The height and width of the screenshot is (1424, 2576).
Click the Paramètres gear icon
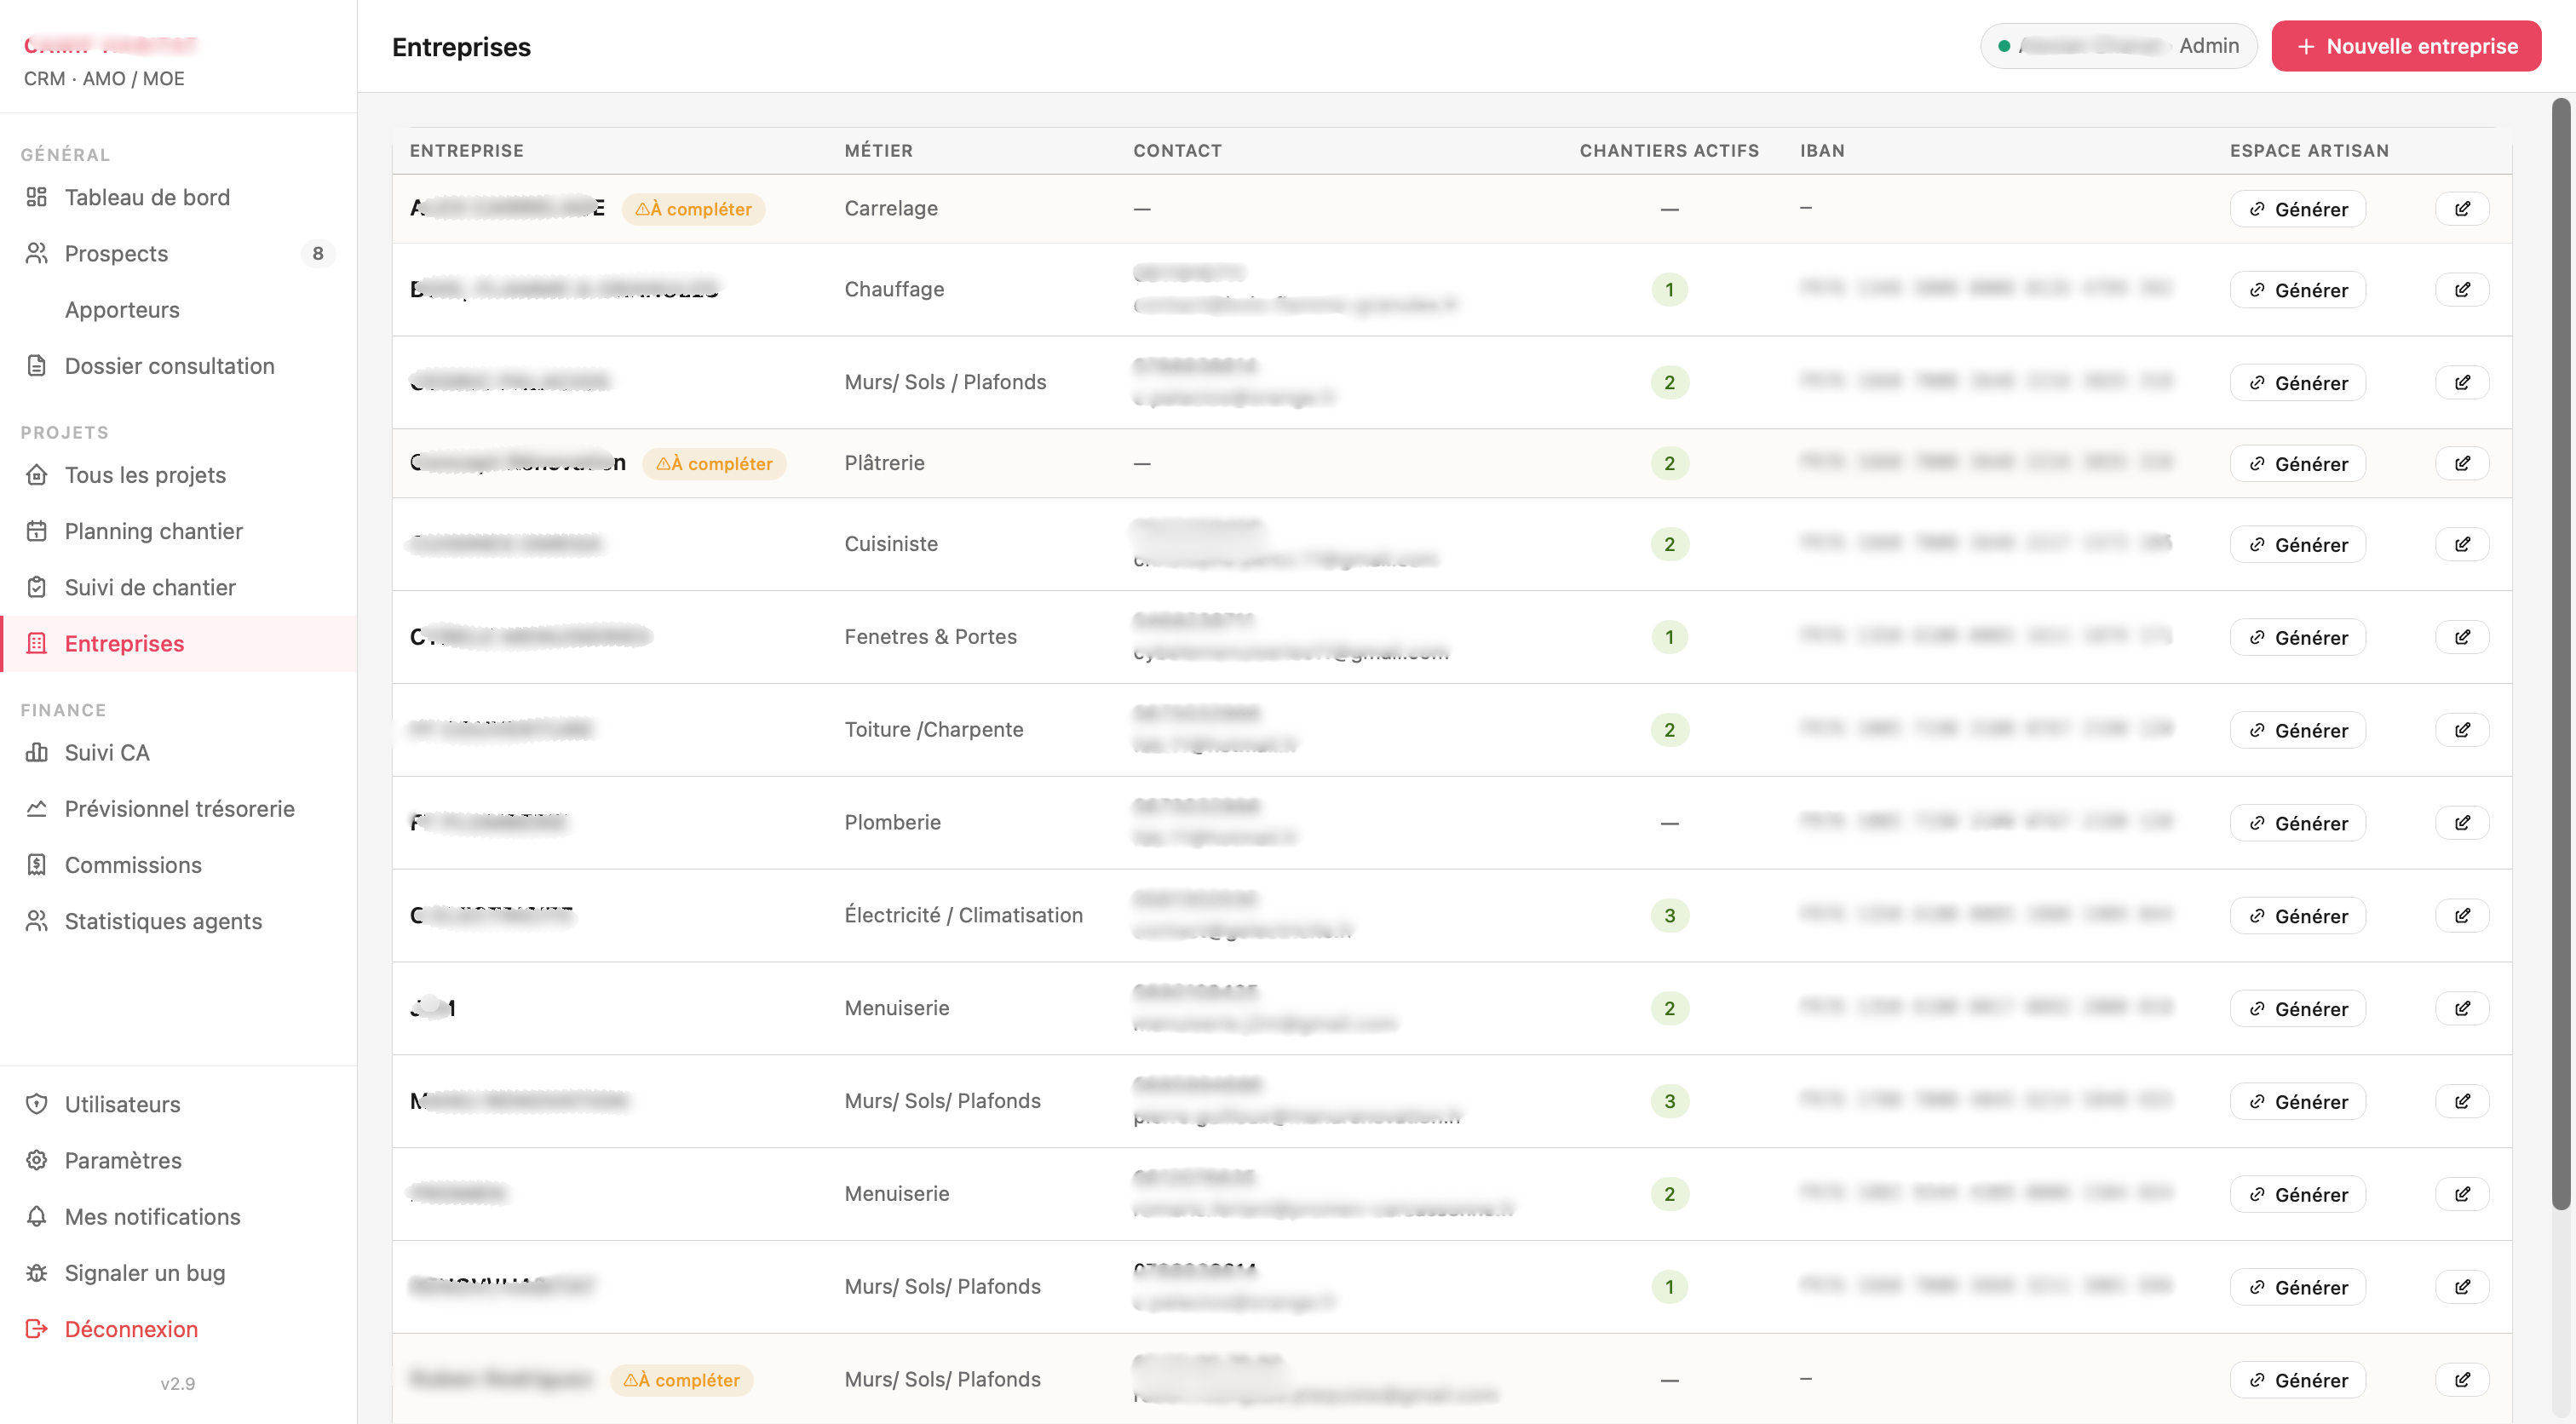click(37, 1160)
